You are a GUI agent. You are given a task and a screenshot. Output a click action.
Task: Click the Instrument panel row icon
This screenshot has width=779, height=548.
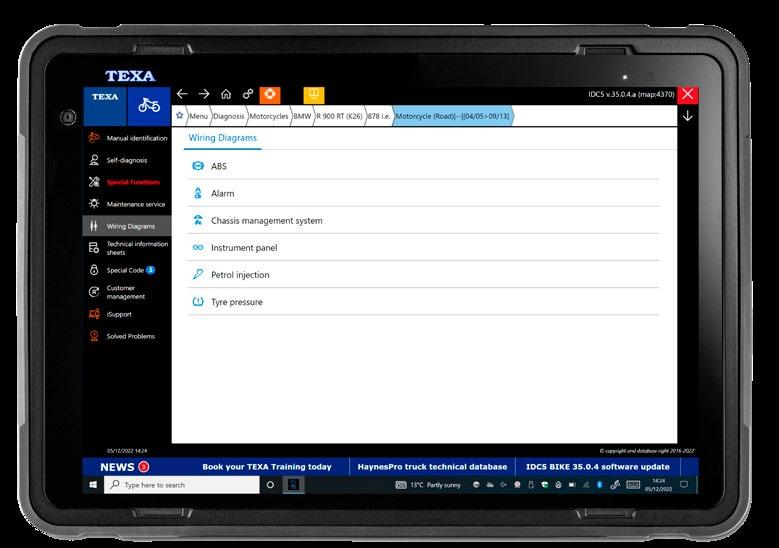click(198, 247)
